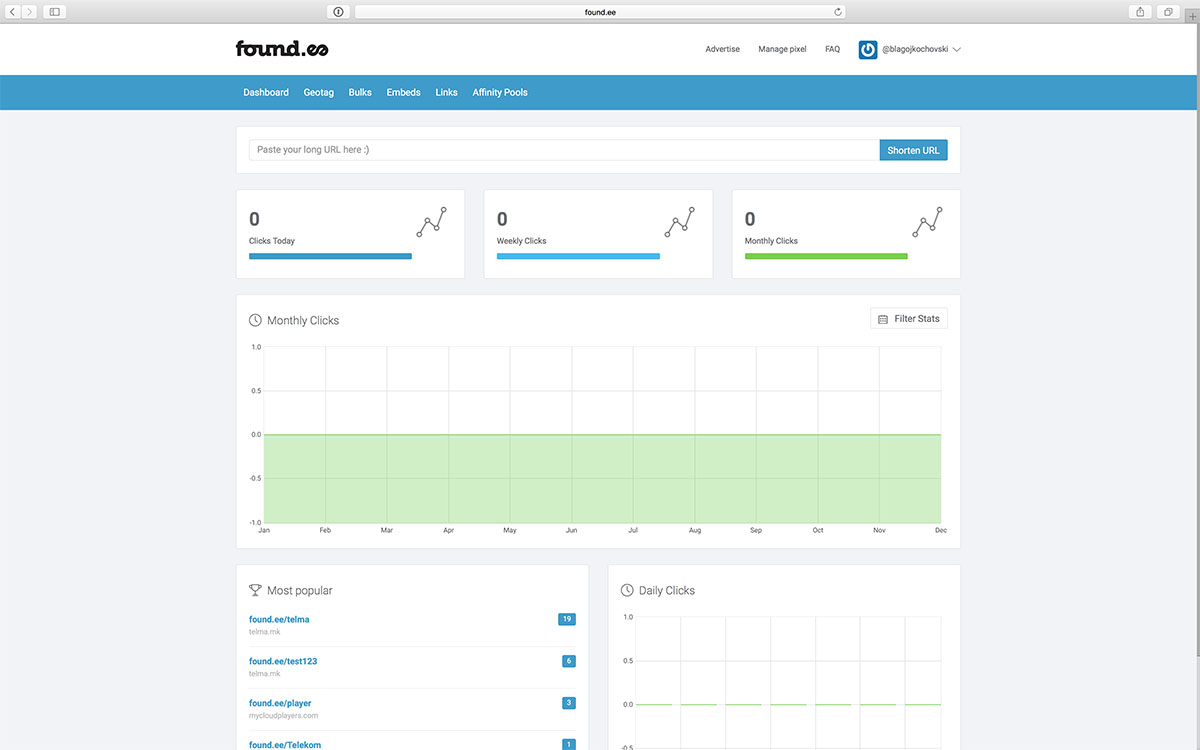Open the Manage pixel link
Image resolution: width=1200 pixels, height=750 pixels.
coord(782,49)
